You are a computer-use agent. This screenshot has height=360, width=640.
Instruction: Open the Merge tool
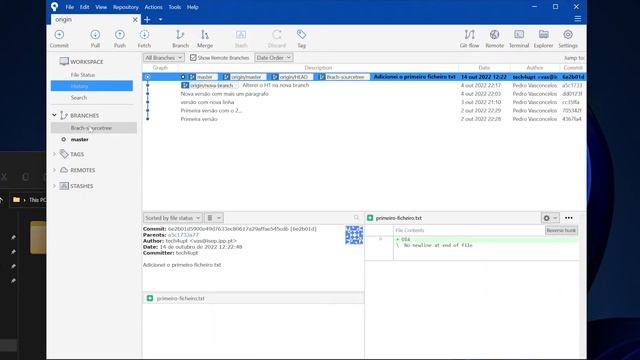(x=205, y=39)
